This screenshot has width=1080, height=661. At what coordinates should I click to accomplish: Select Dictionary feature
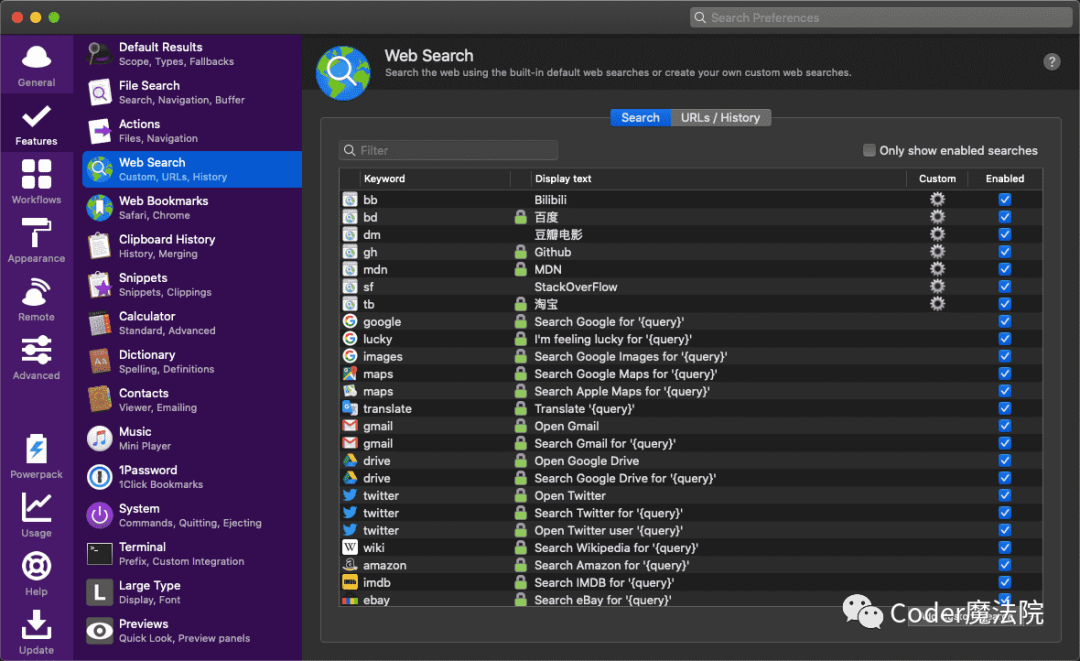click(x=192, y=361)
